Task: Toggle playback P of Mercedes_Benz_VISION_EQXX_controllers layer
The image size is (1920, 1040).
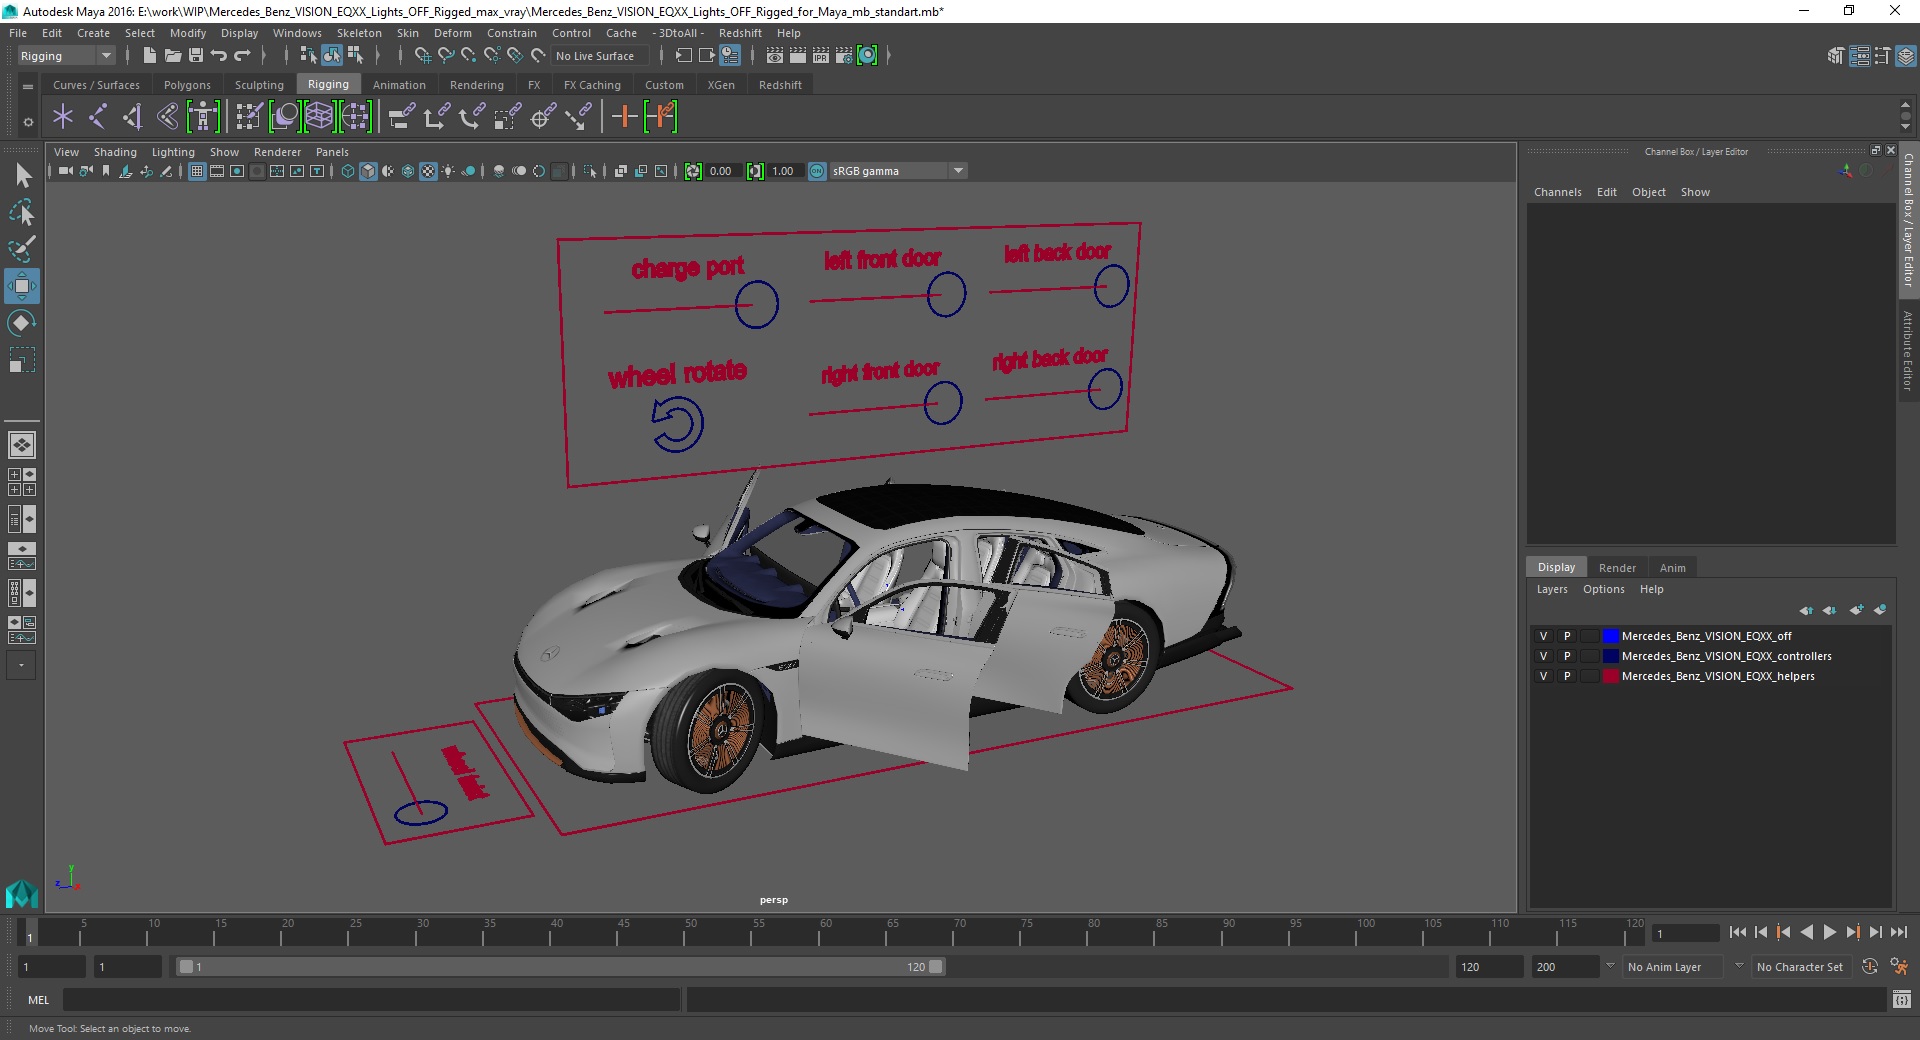Action: coord(1567,656)
